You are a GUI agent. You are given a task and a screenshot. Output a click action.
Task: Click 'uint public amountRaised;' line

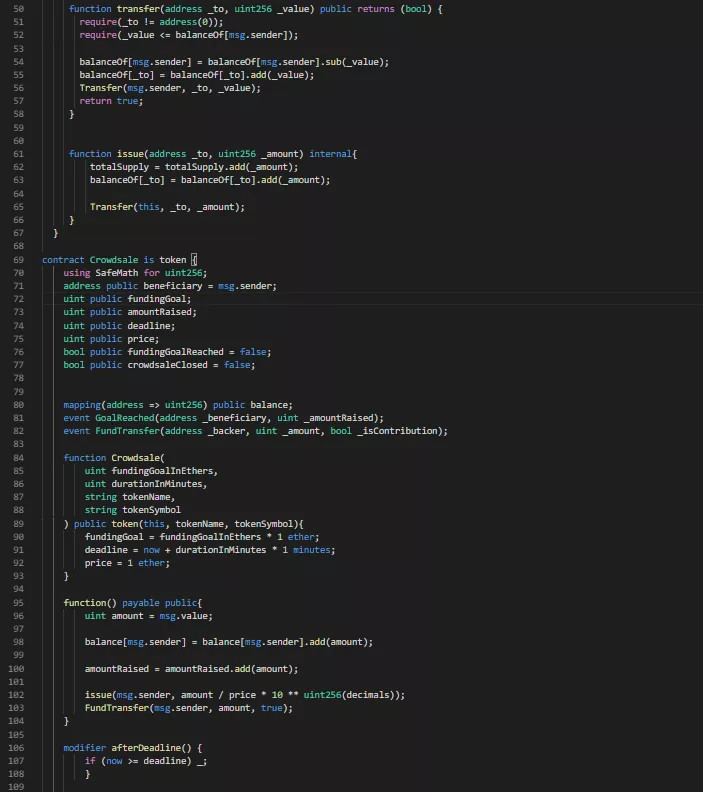[x=130, y=312]
